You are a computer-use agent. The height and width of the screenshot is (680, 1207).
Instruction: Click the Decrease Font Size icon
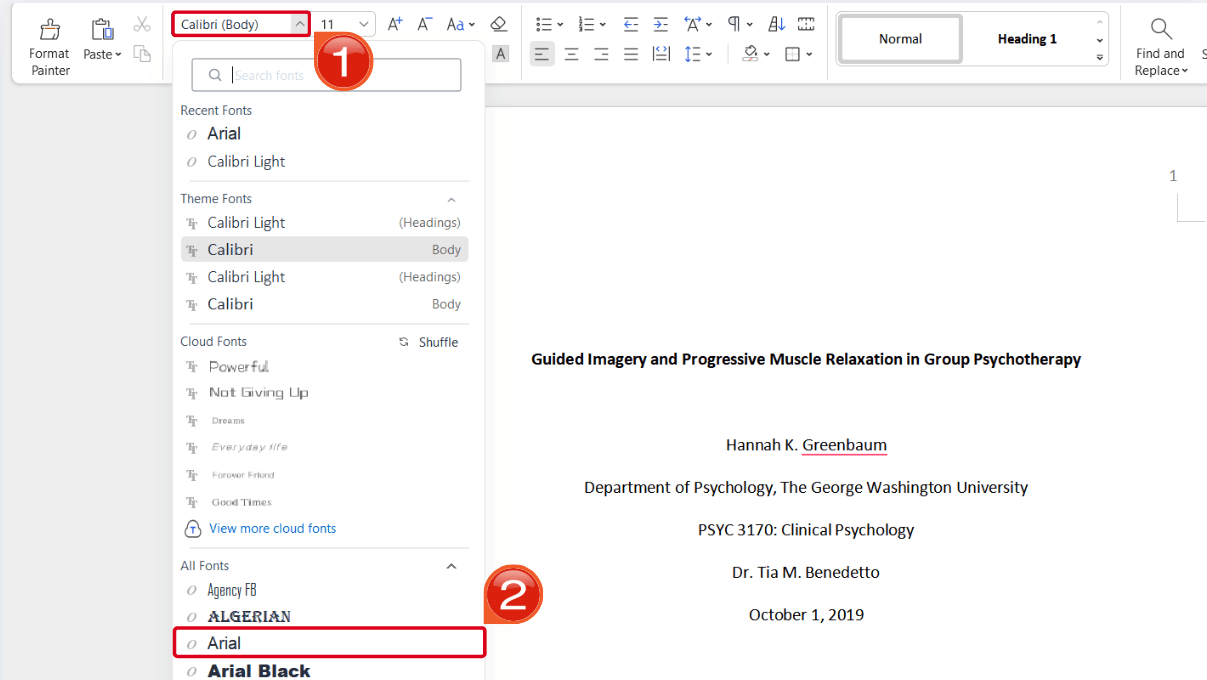point(425,24)
